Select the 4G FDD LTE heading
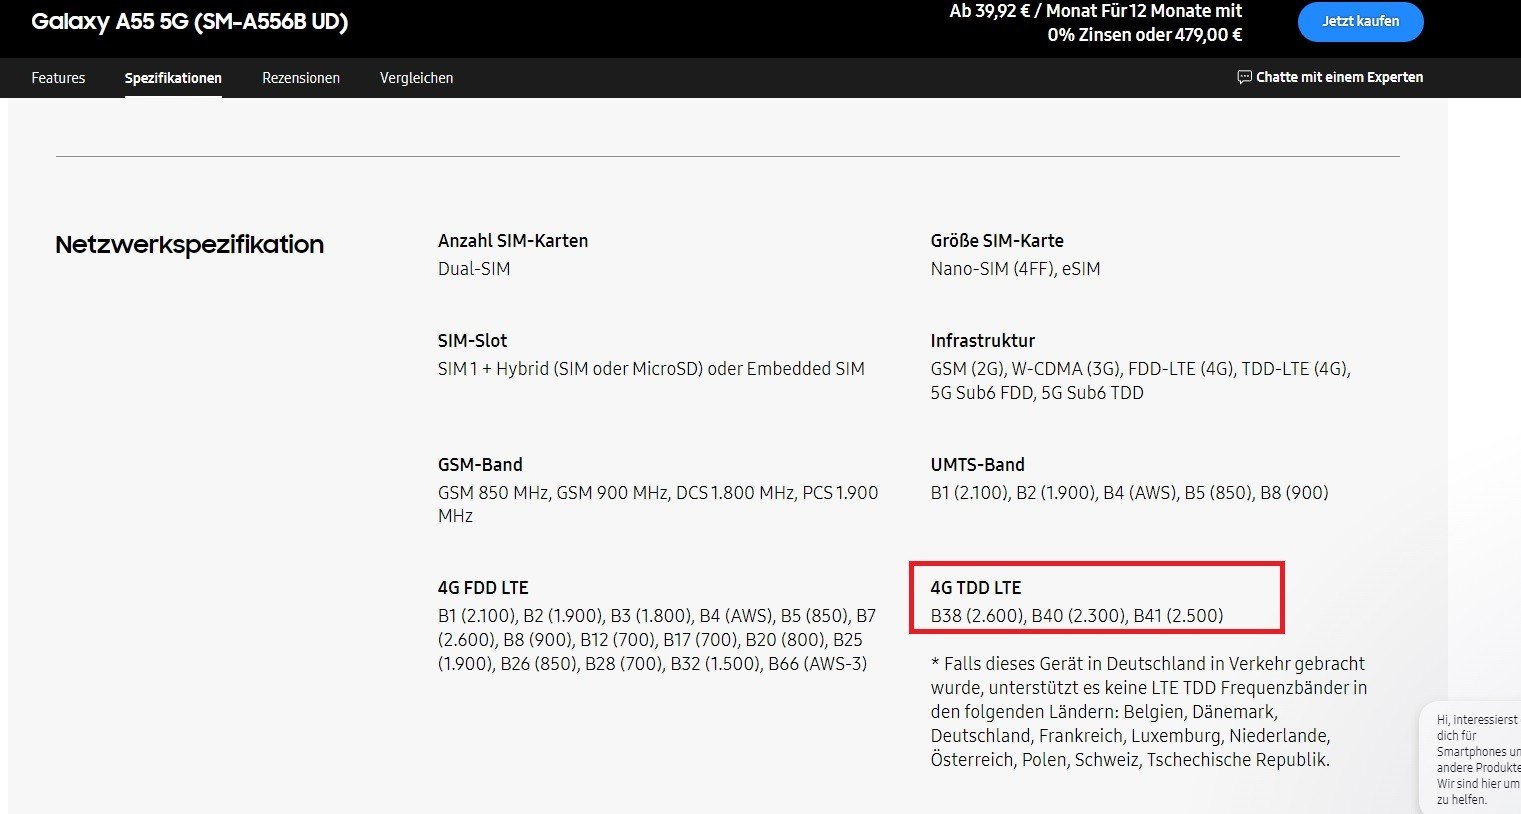Screen dimensions: 1521x814 483,588
